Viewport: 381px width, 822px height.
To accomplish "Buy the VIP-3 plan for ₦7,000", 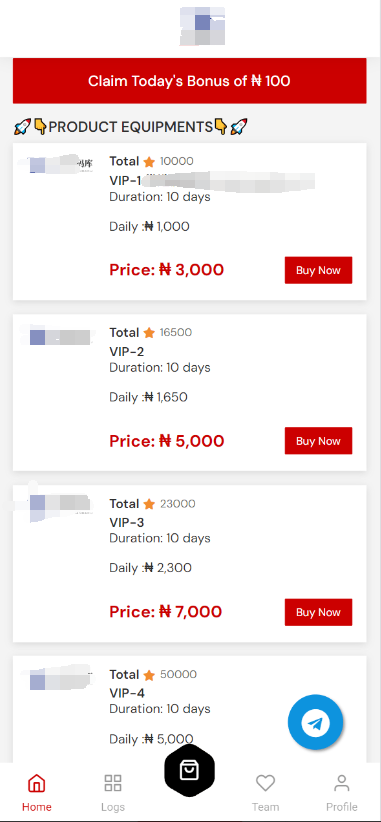I will 318,612.
